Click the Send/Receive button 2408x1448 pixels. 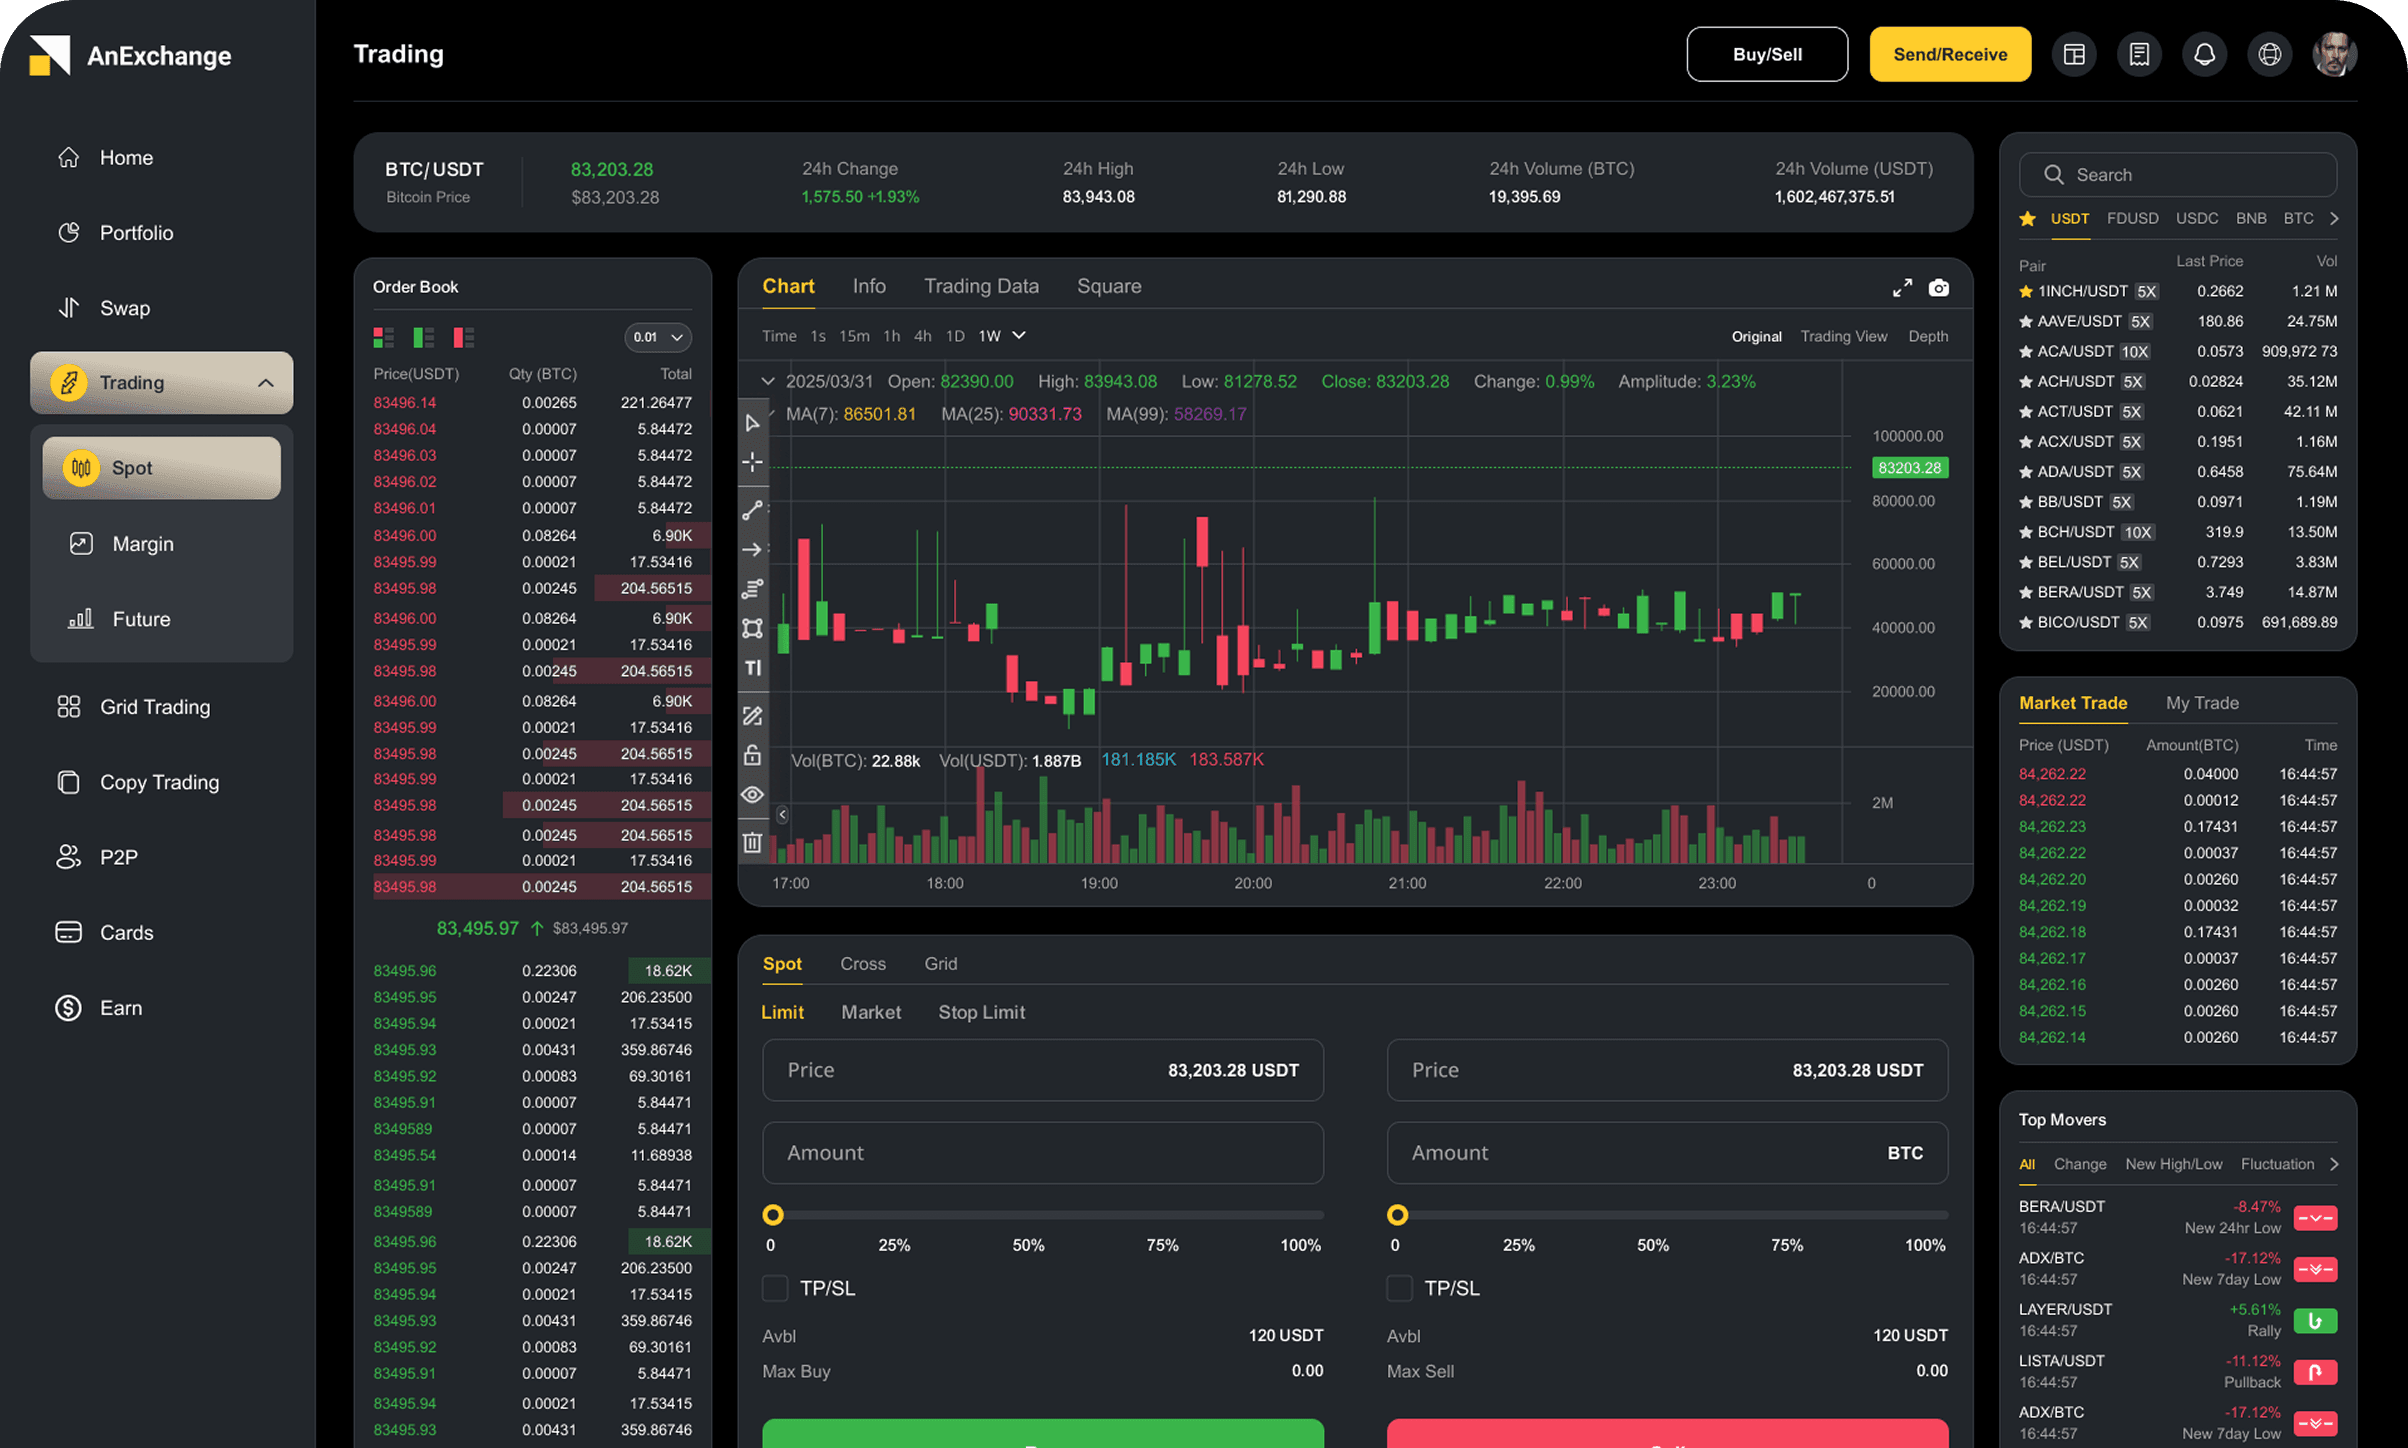tap(1949, 54)
